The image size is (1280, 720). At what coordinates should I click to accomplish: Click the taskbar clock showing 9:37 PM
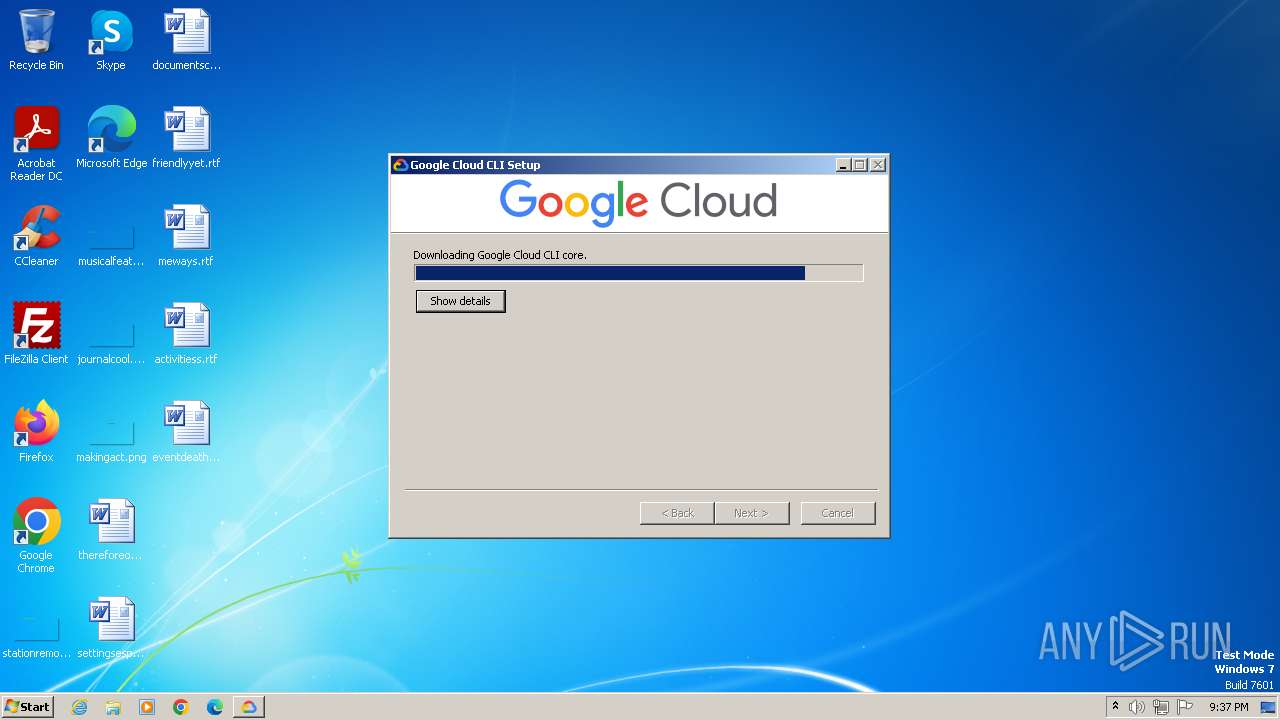[1229, 707]
